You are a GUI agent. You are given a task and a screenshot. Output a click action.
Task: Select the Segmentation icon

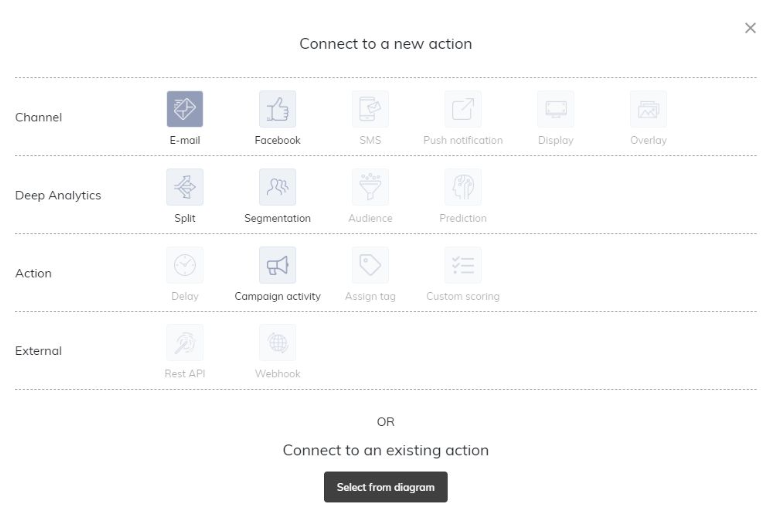point(277,187)
